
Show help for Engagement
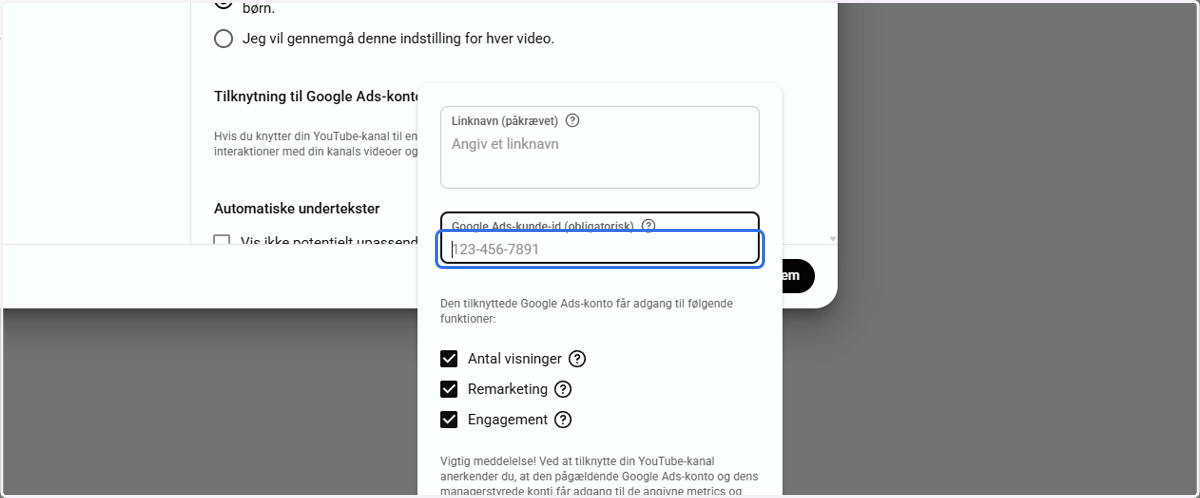pyautogui.click(x=563, y=420)
